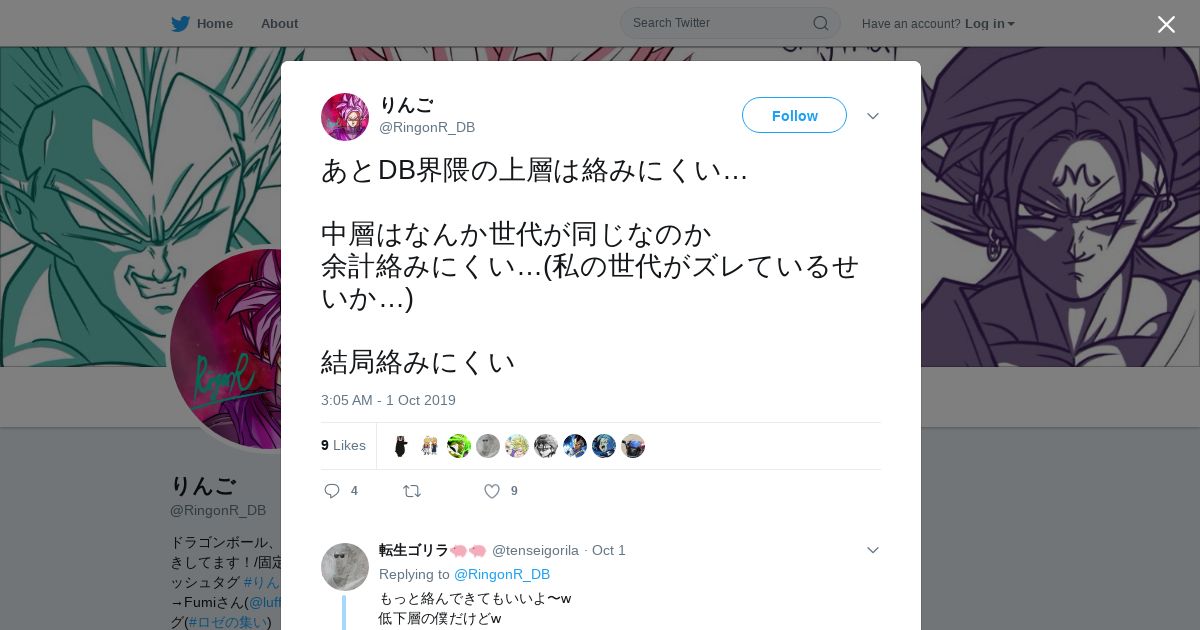Image resolution: width=1200 pixels, height=630 pixels.
Task: Click the search magnifier icon
Action: [820, 23]
